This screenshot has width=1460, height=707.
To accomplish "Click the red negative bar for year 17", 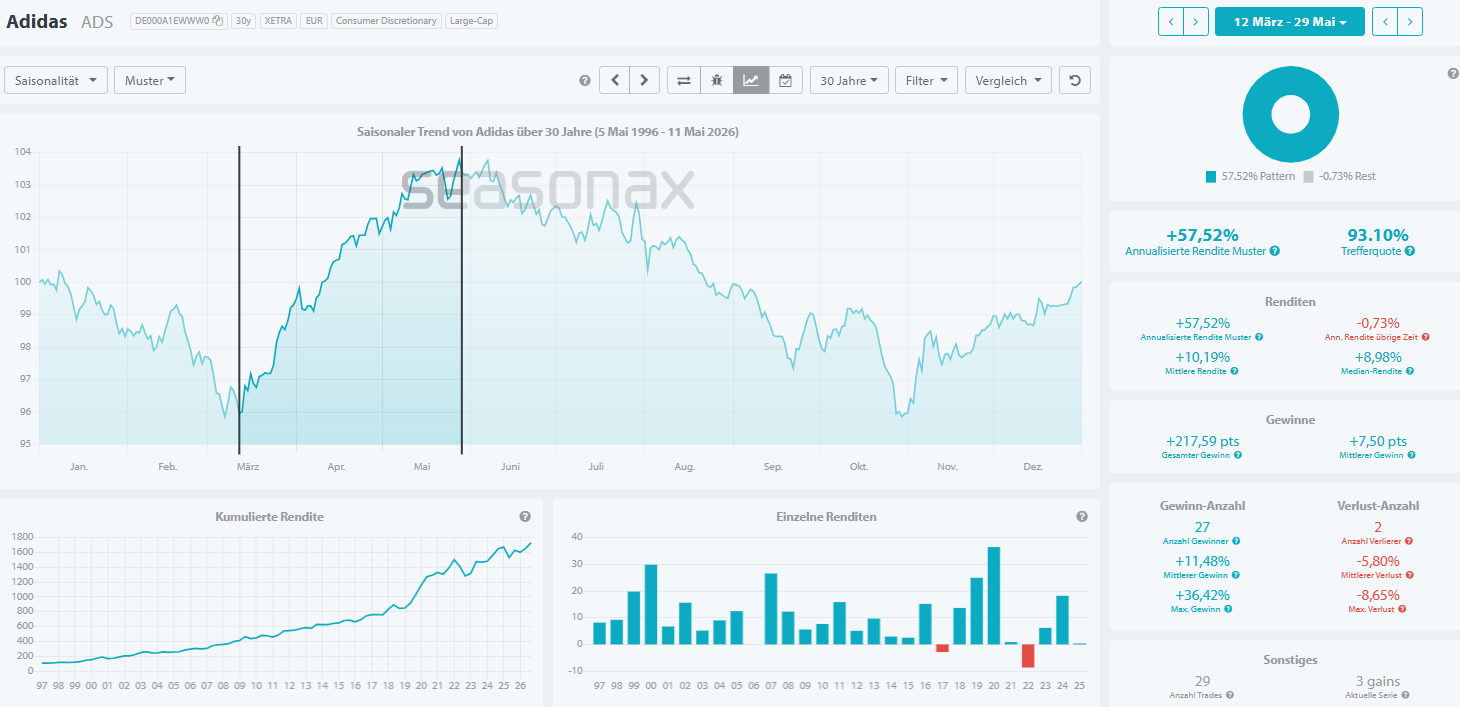I will (x=942, y=648).
